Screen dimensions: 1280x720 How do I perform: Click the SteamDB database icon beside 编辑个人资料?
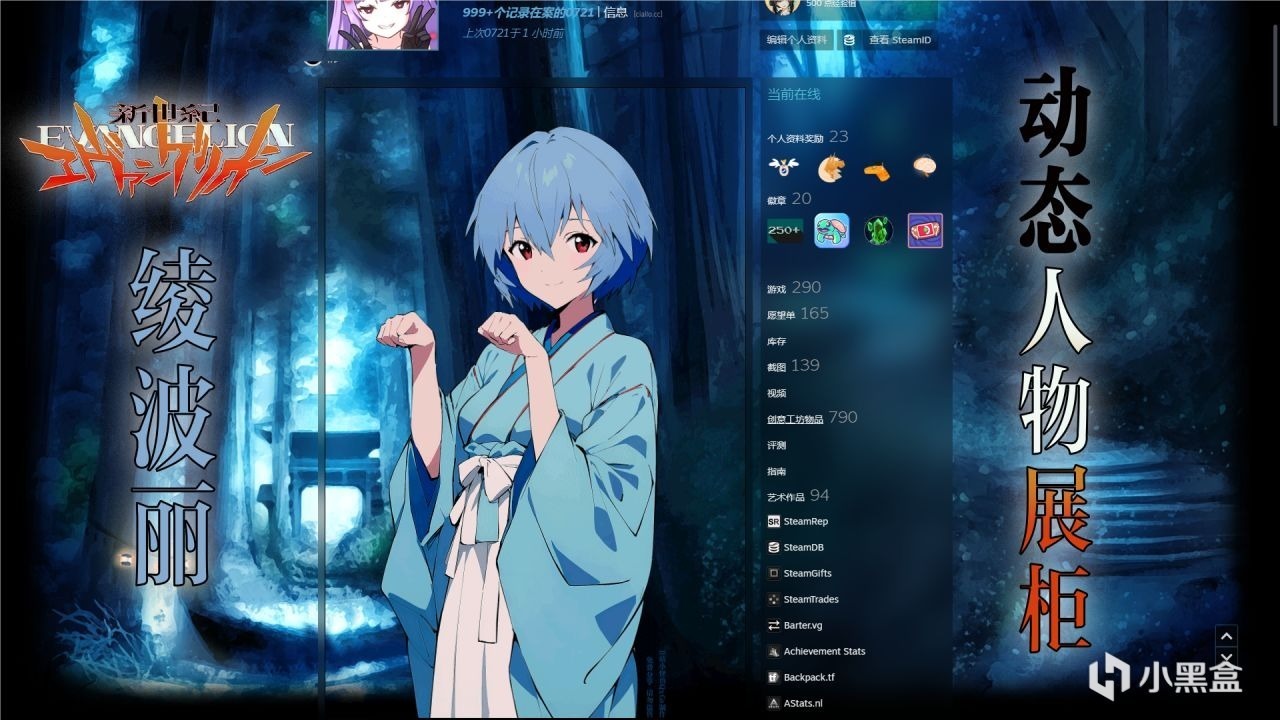[849, 40]
